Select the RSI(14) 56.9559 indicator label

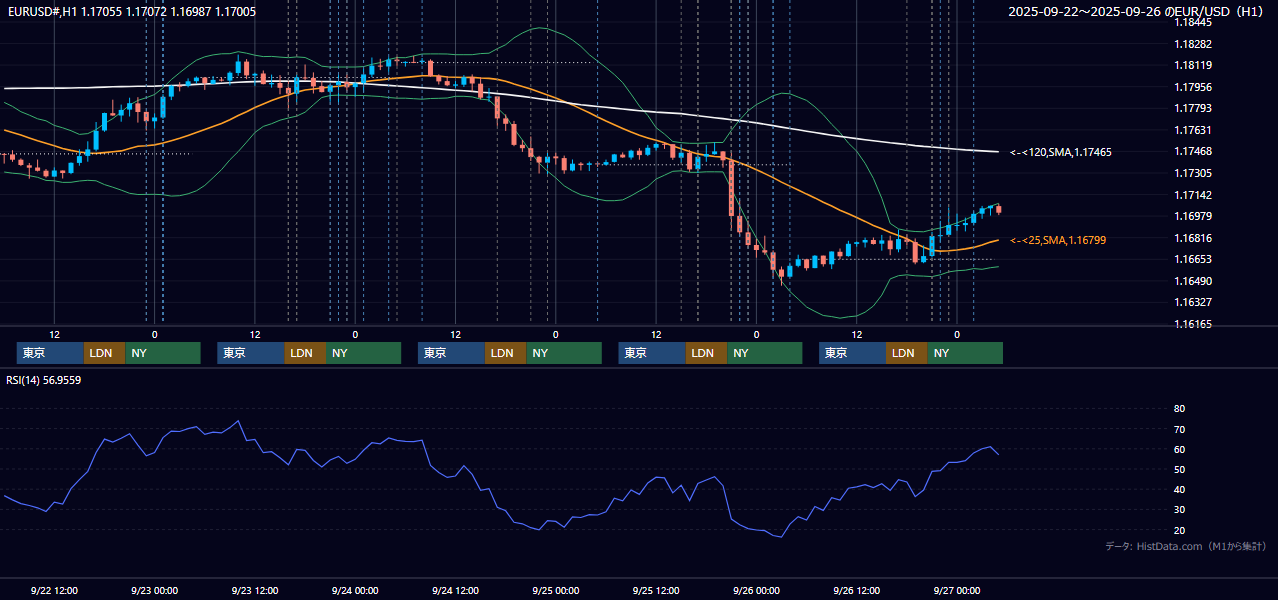pyautogui.click(x=43, y=380)
